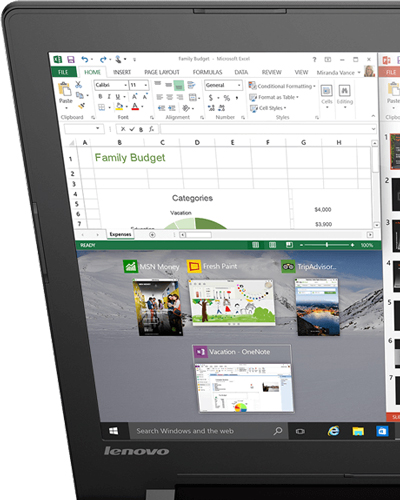Open the Store icon on taskbar

click(x=382, y=431)
